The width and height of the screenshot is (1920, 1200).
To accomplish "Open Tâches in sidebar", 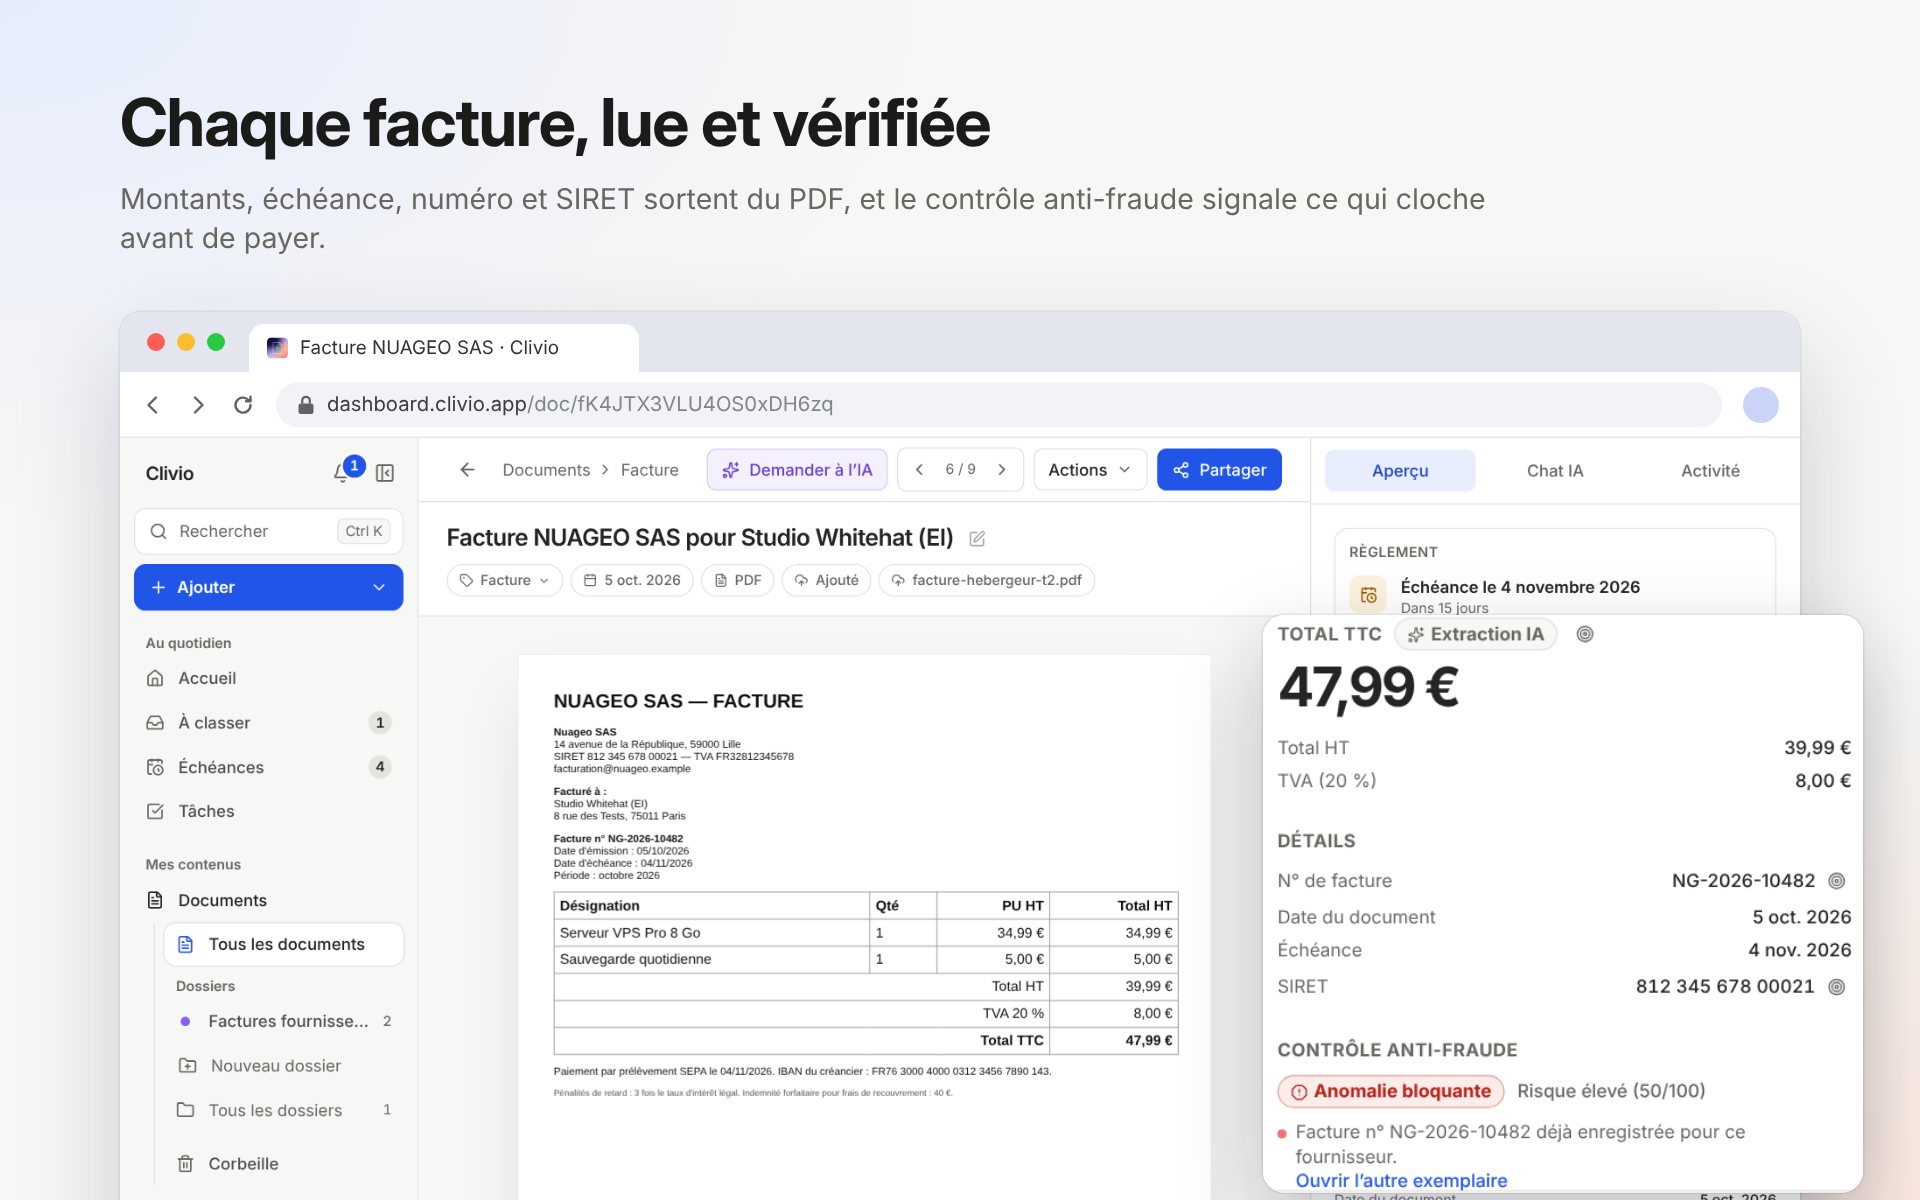I will pos(268,811).
